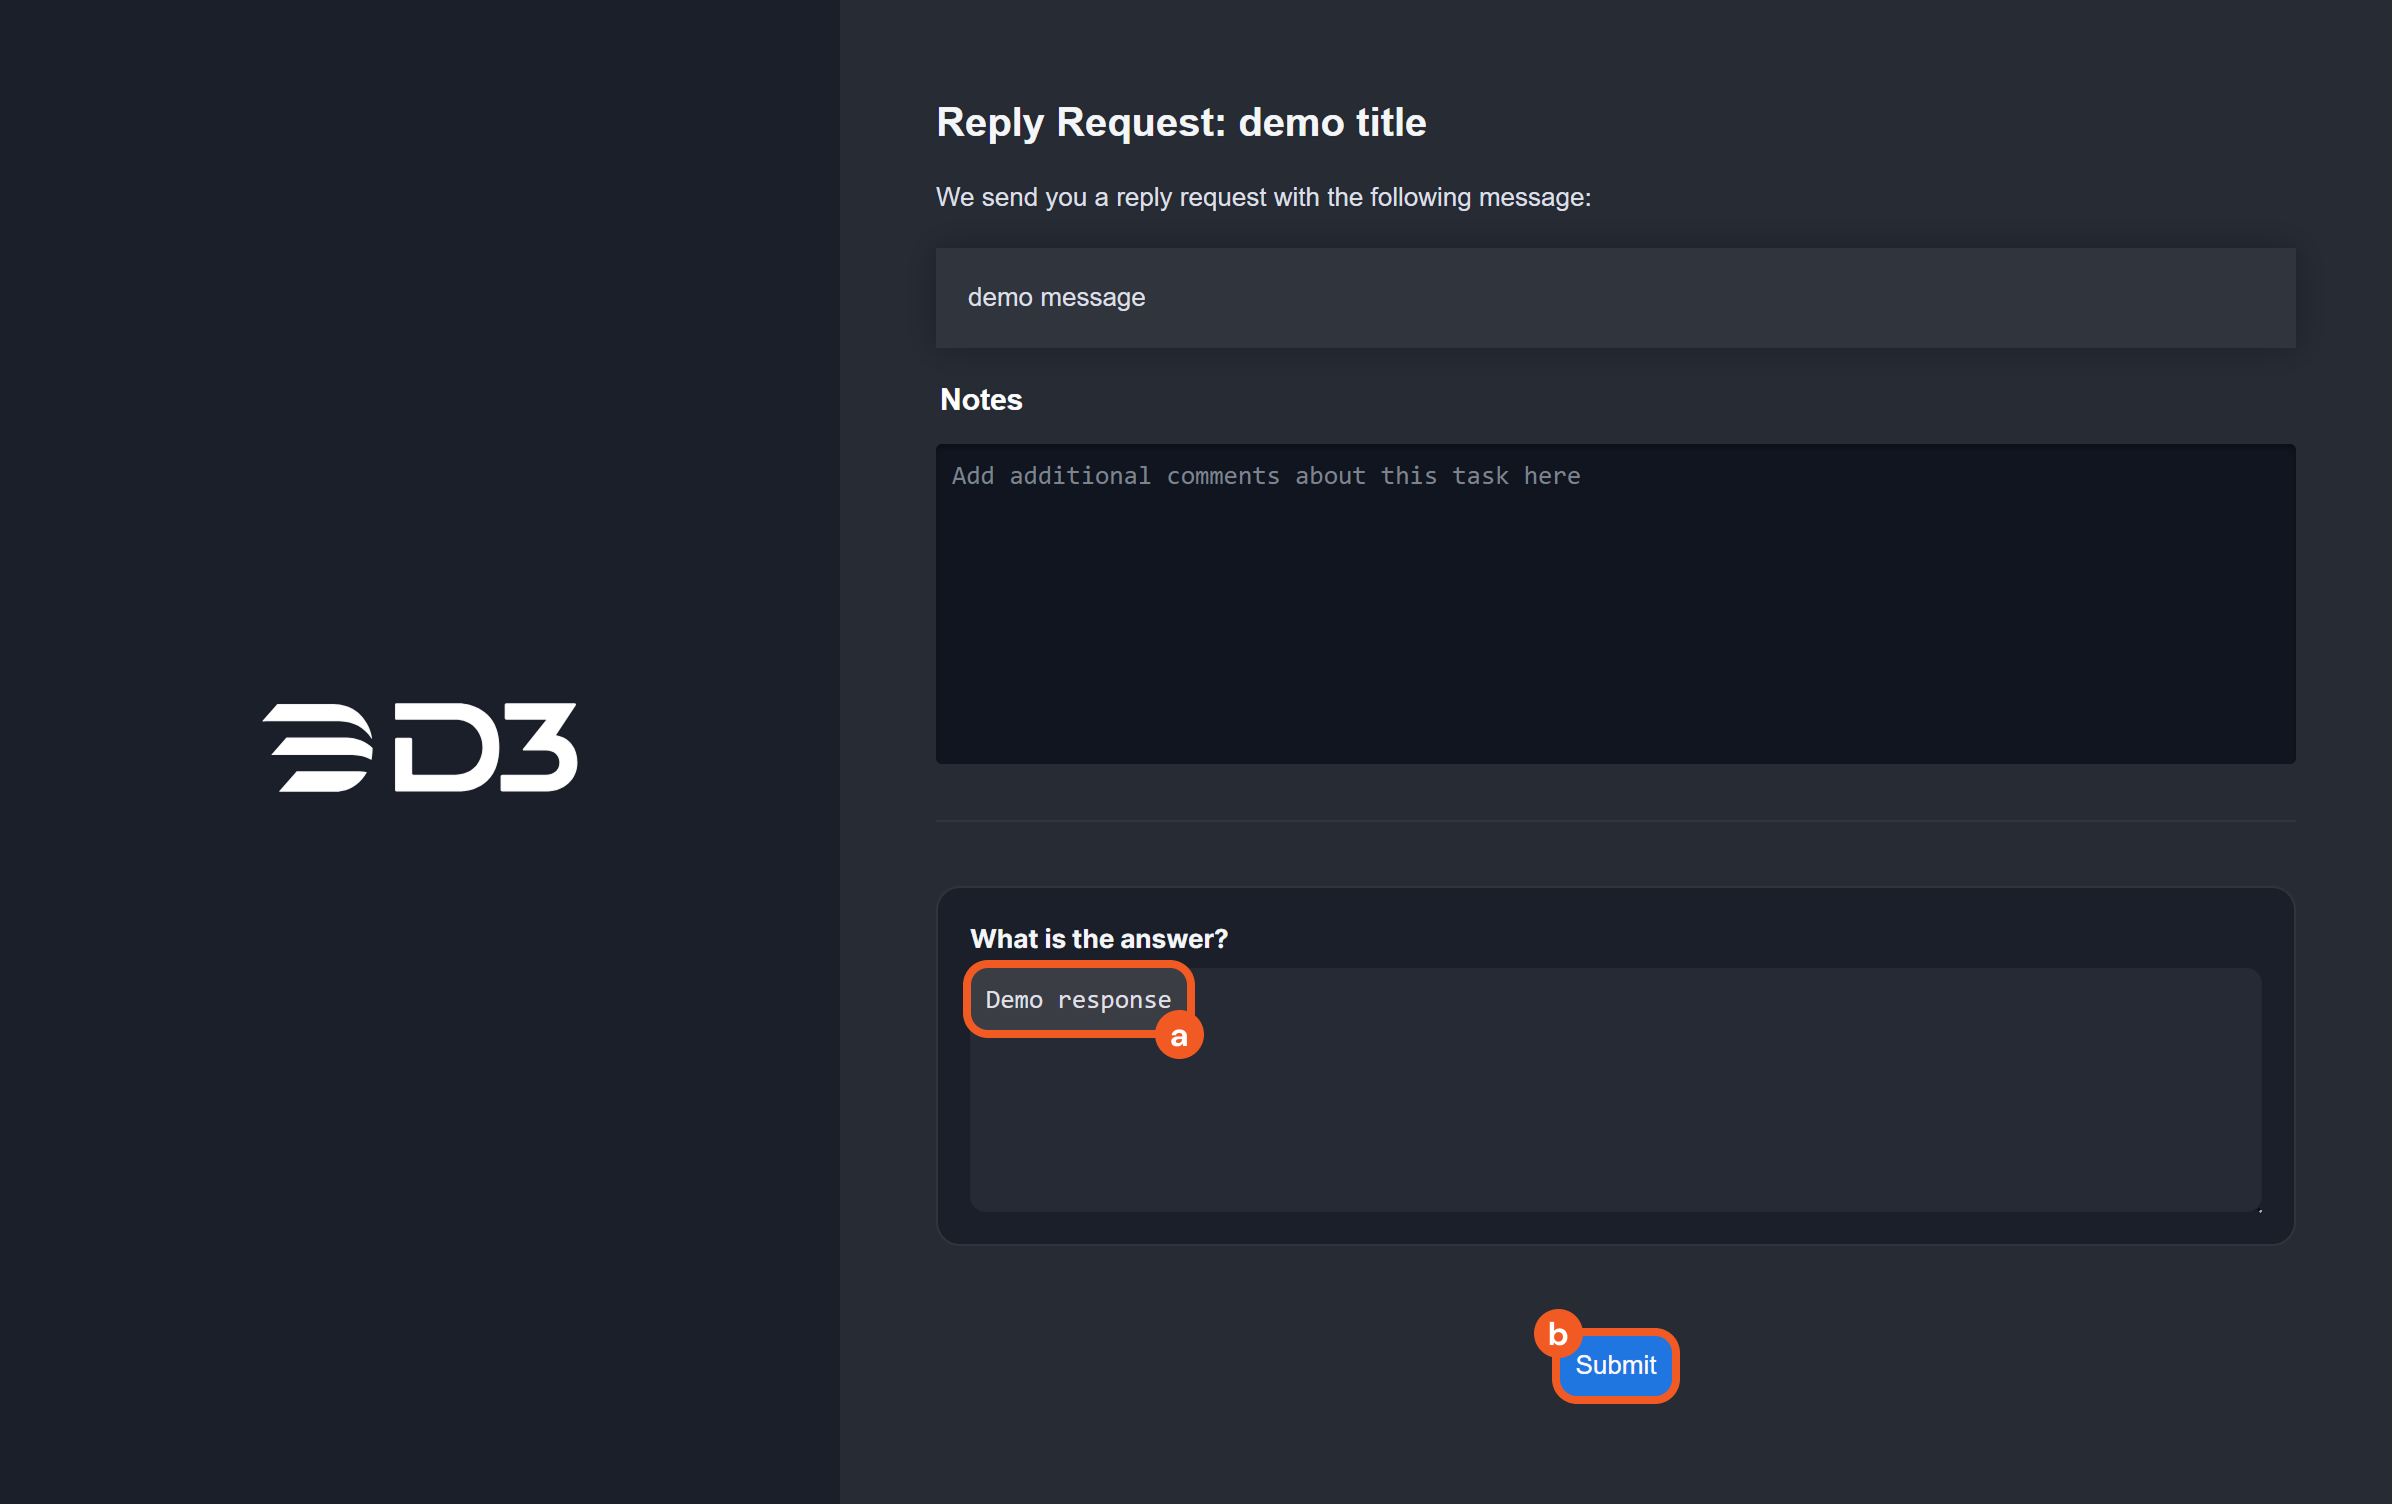Grab the answer textarea resize handle
The height and width of the screenshot is (1504, 2392).
[x=2258, y=1209]
